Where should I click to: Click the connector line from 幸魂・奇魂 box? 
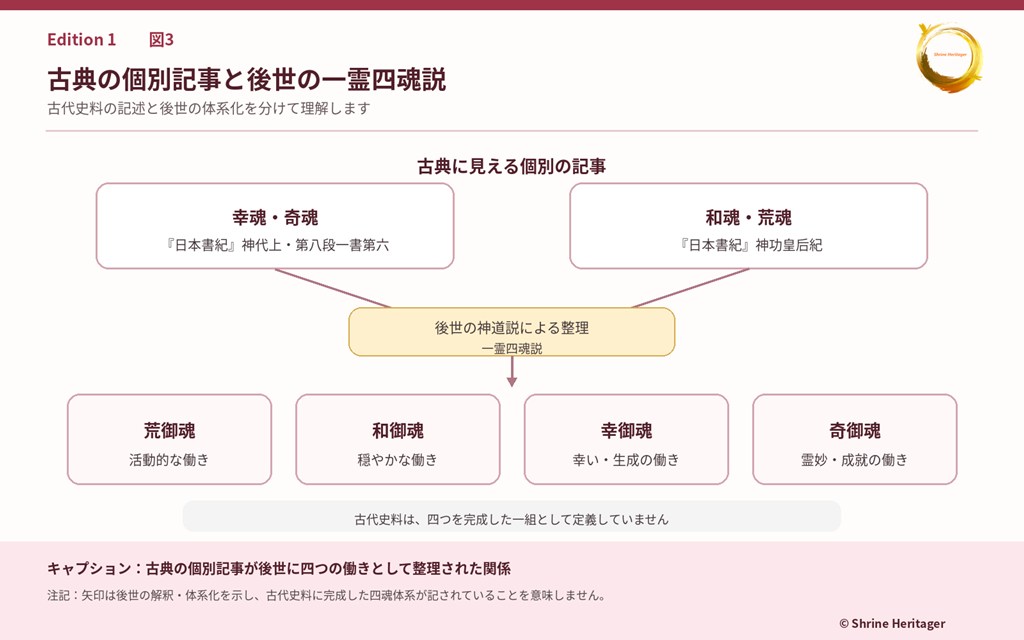click(x=332, y=288)
